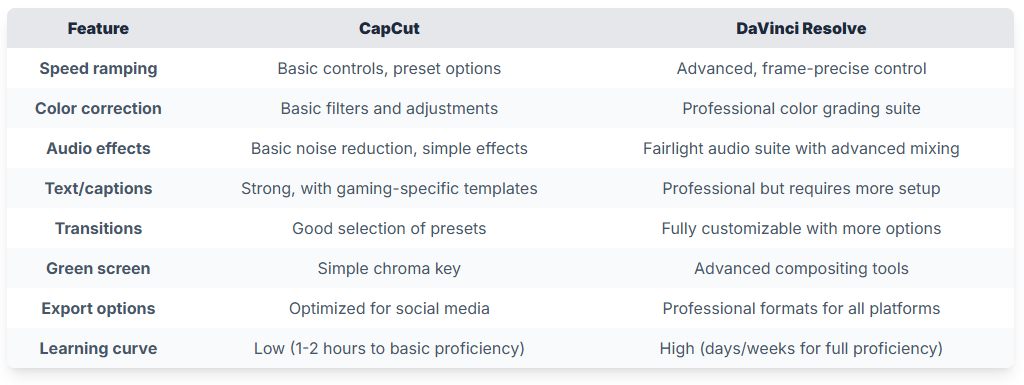This screenshot has height=385, width=1024.
Task: Click the 'Low (1-2 hours' proficiency cell
Action: 389,348
